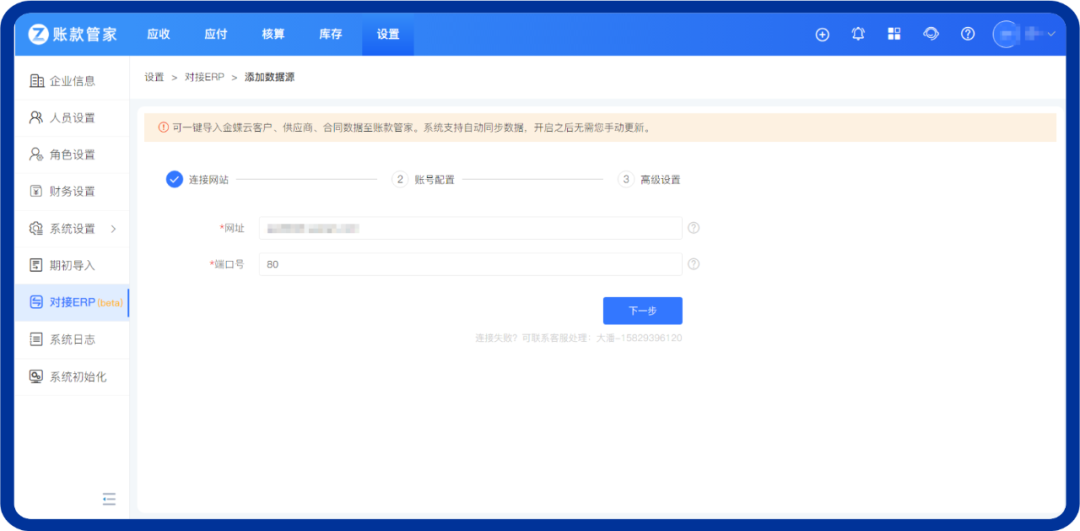
Task: Click help icon beside the 端口号 field
Action: pos(693,264)
